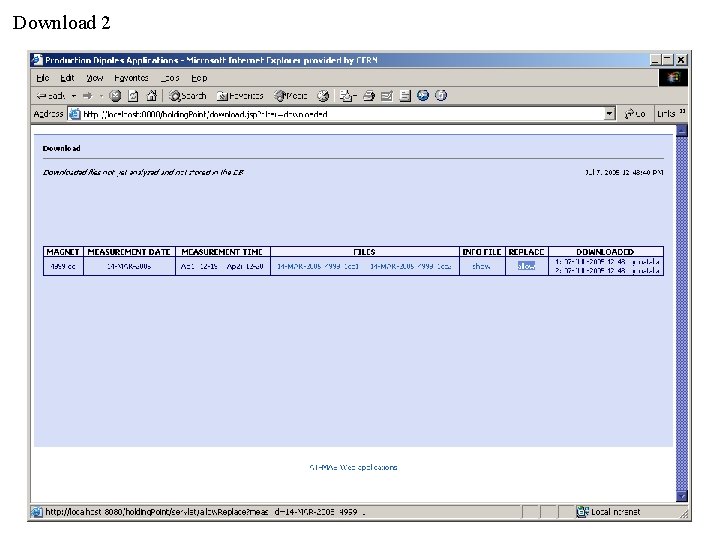
Task: Print the page with the printer icon
Action: [369, 96]
